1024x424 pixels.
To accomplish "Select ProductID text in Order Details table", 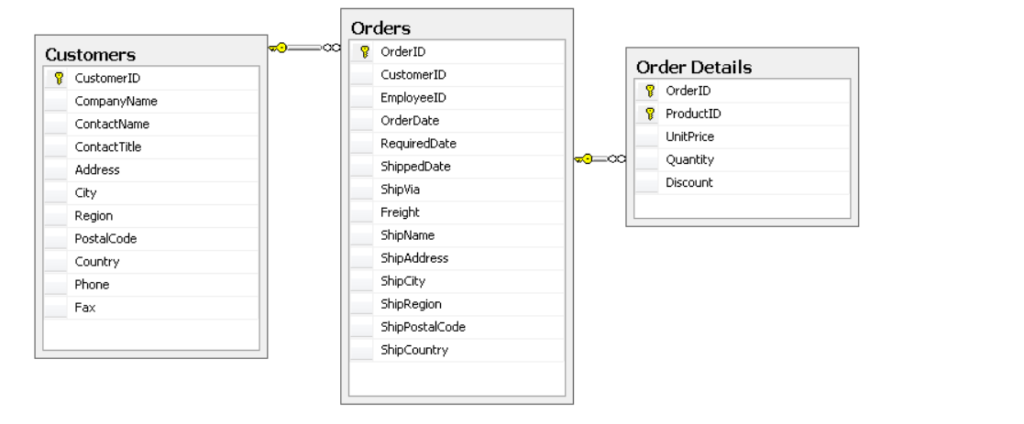I will (x=693, y=114).
